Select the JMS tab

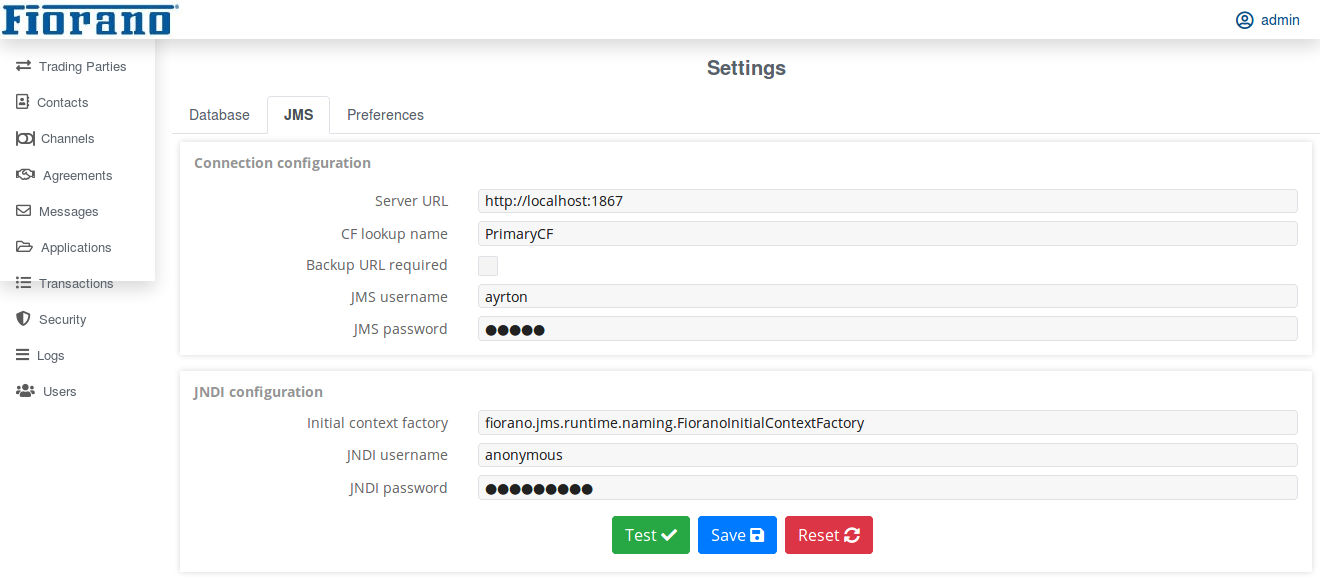[x=298, y=115]
